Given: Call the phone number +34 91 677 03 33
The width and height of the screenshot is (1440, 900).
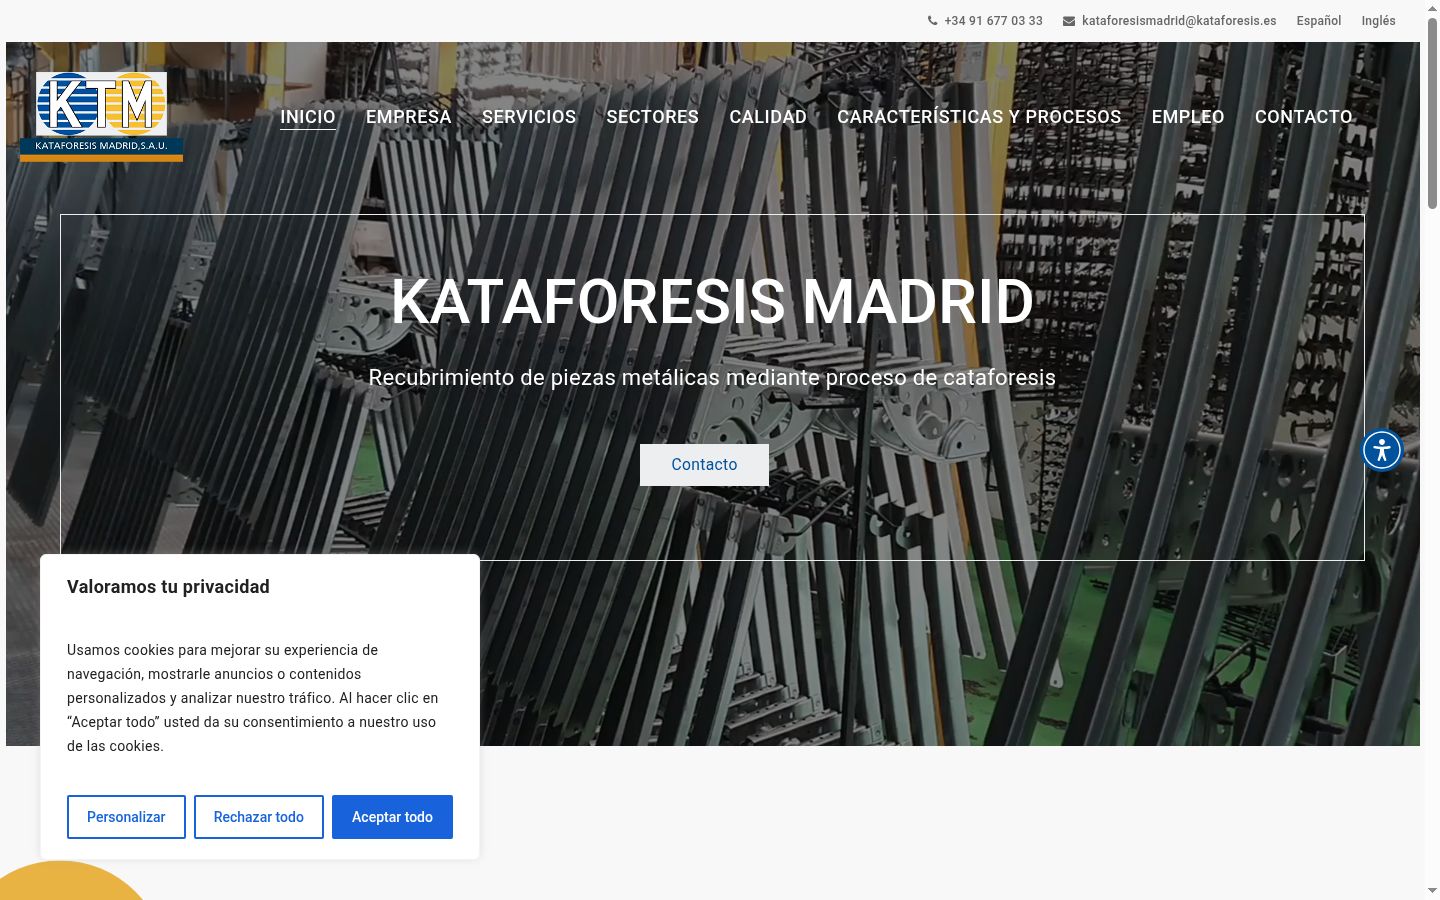Looking at the screenshot, I should 993,21.
